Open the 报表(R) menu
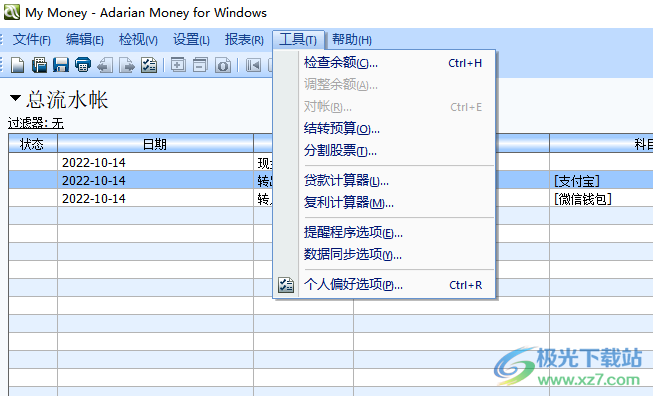The image size is (653, 396). click(244, 40)
